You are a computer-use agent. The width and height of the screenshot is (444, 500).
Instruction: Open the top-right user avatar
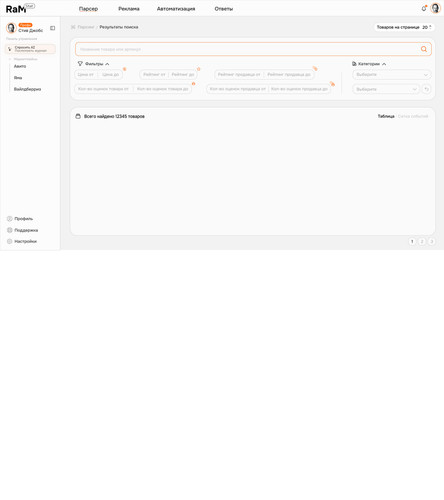point(436,8)
